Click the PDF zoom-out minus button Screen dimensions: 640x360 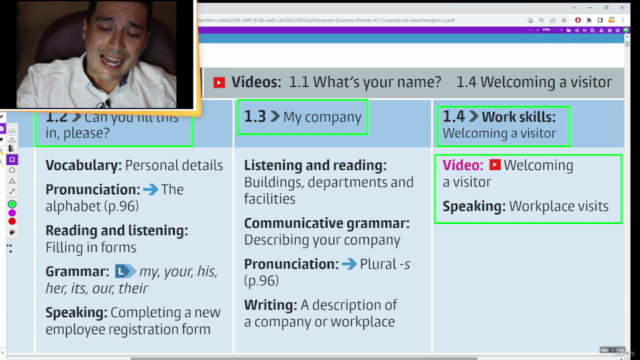(530, 30)
